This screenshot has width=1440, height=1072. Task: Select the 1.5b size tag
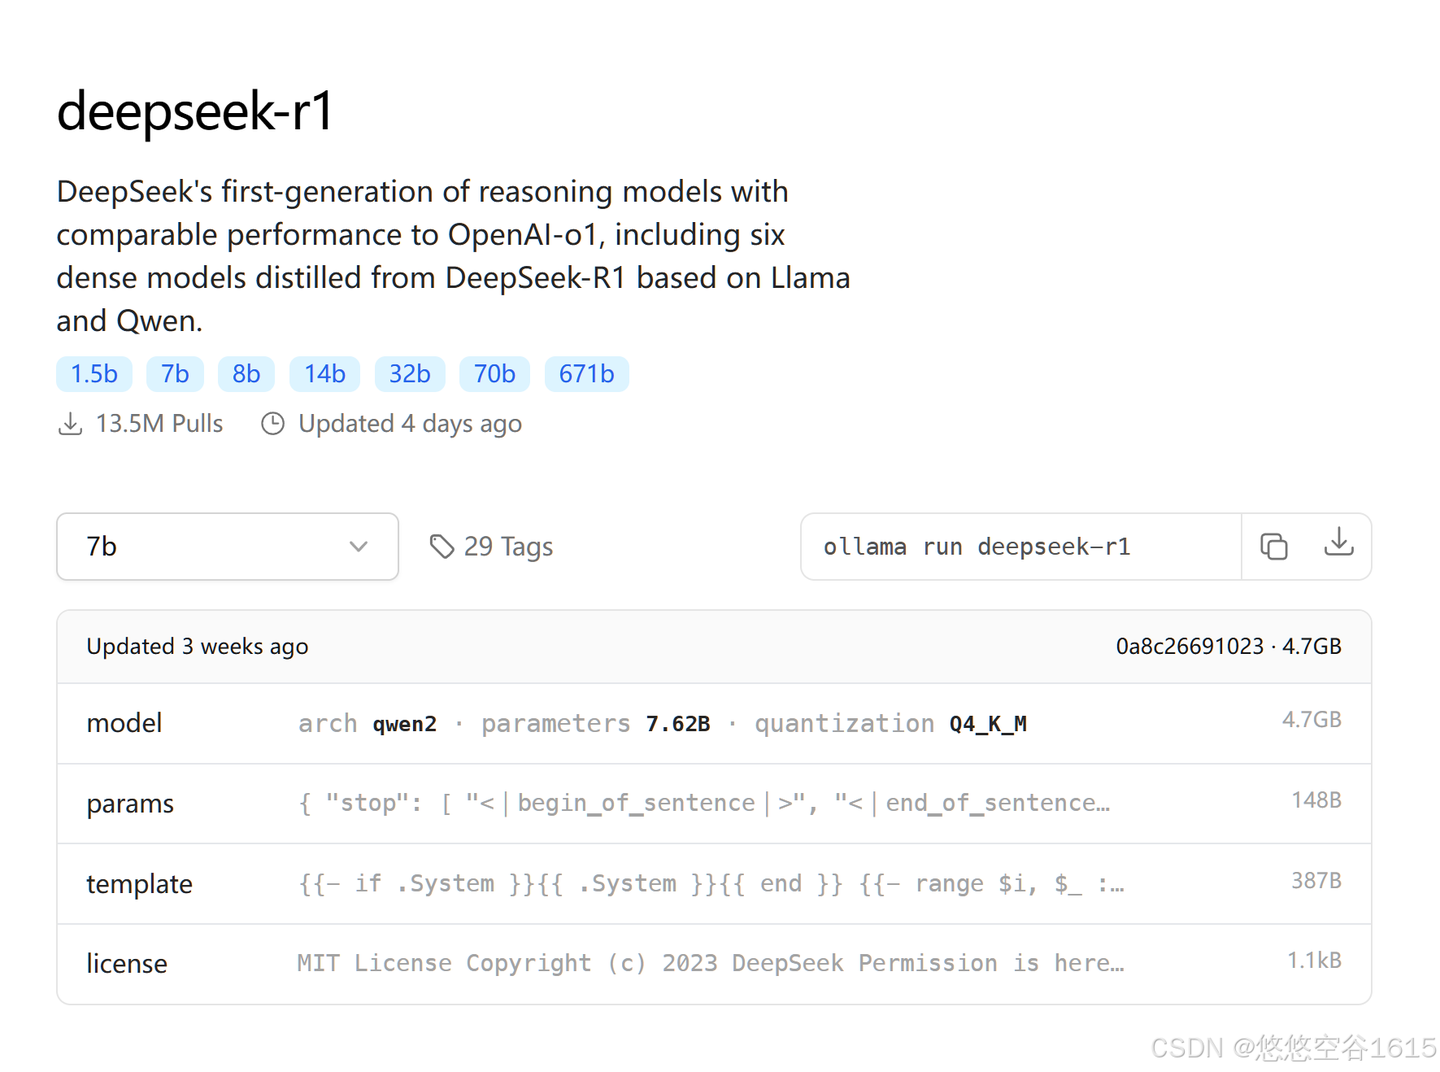93,373
